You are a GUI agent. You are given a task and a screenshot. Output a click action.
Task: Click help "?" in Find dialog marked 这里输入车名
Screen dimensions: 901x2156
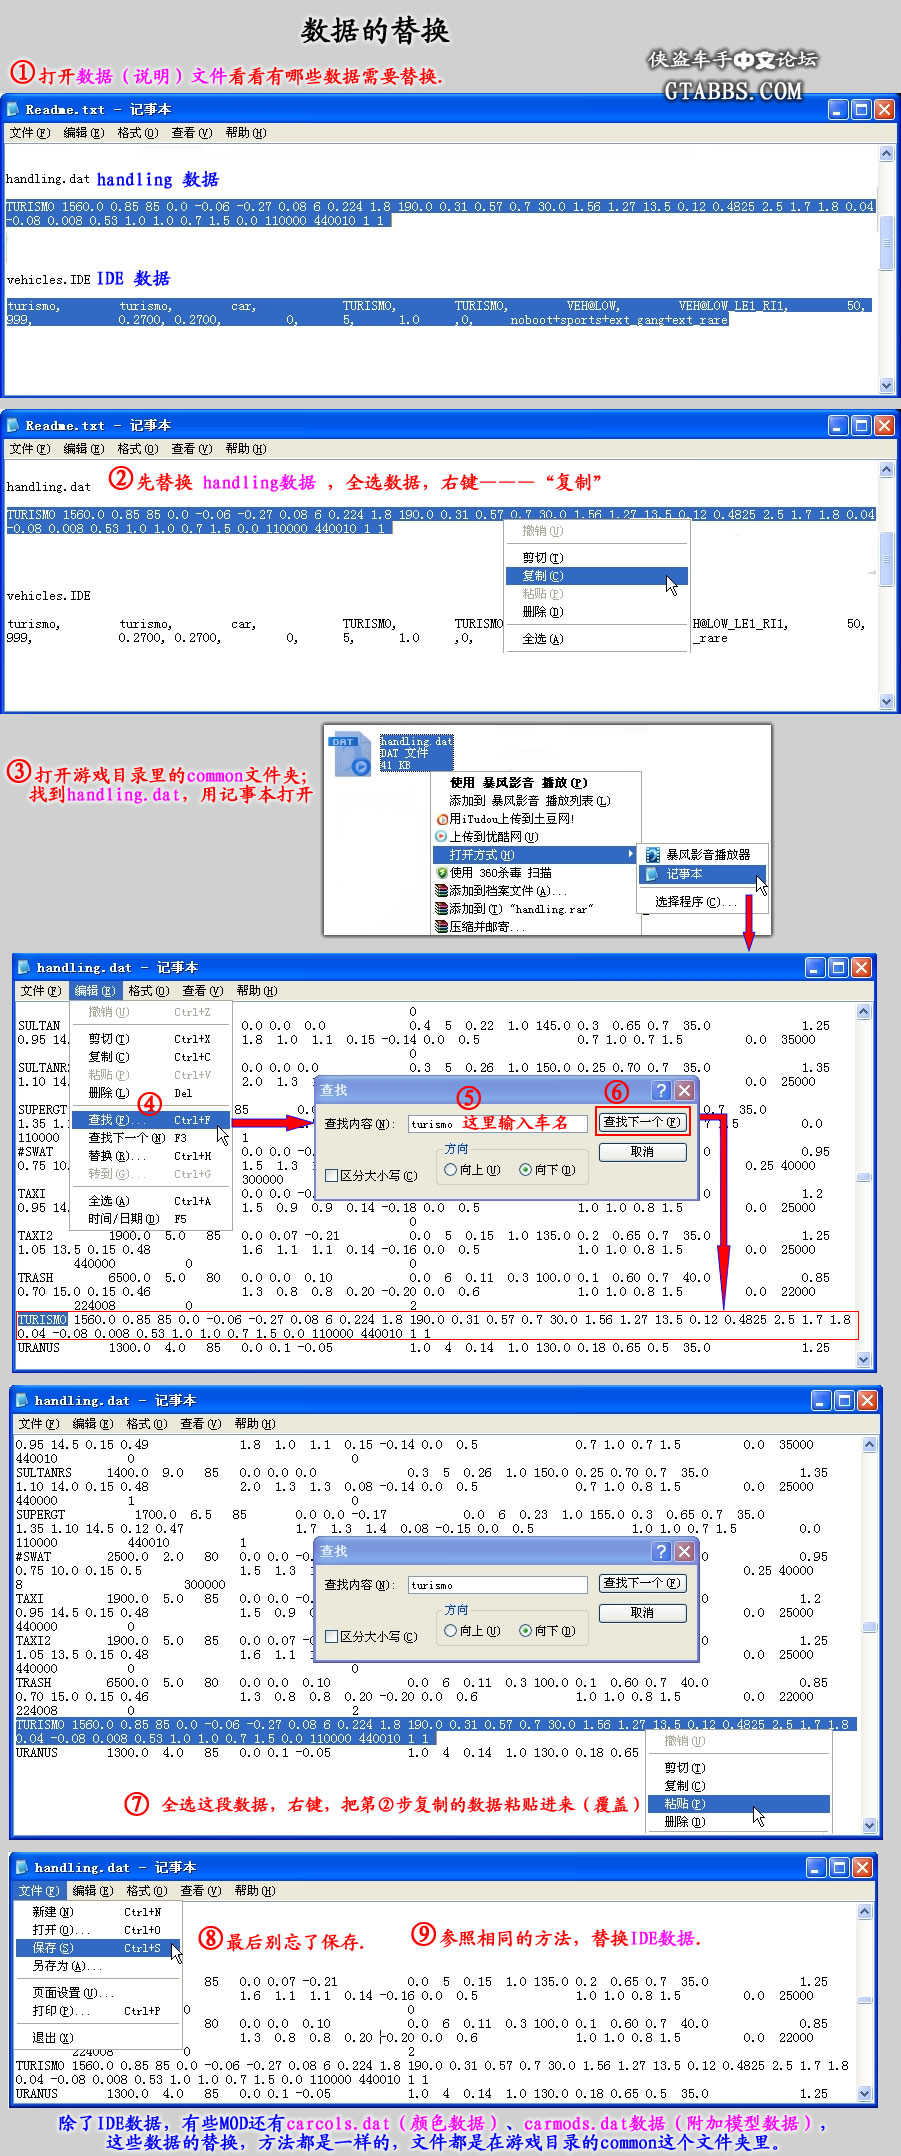point(661,1090)
